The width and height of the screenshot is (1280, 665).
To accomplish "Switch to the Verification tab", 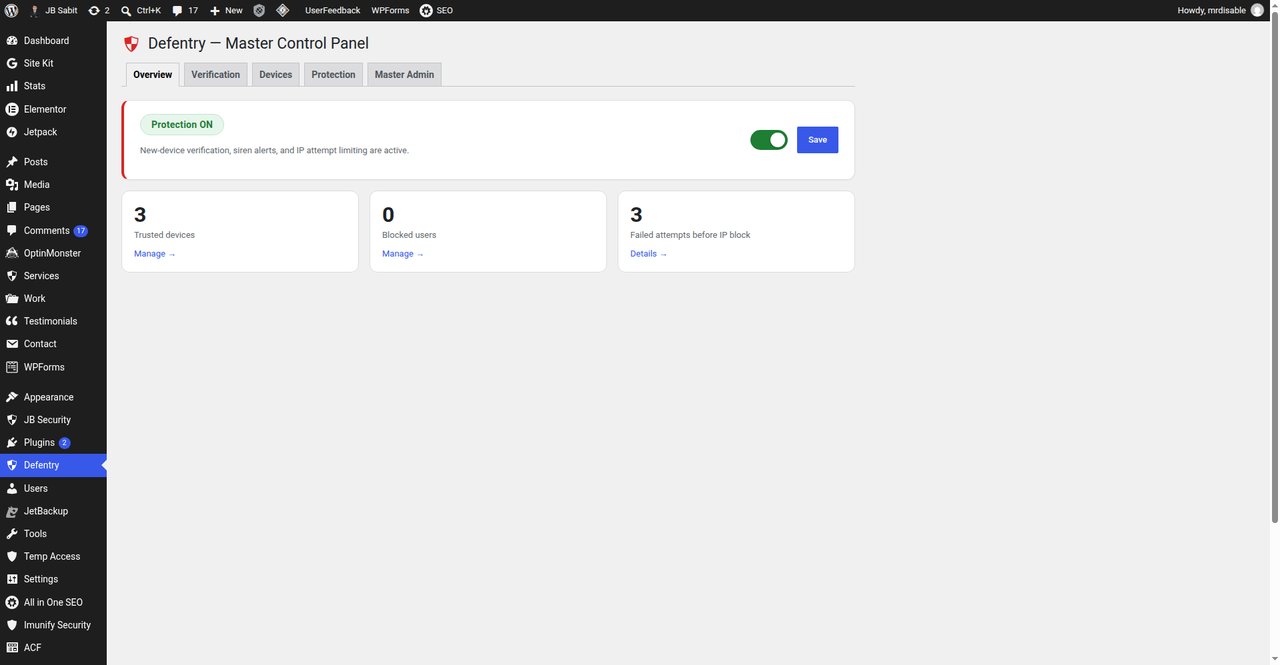I will [x=216, y=75].
